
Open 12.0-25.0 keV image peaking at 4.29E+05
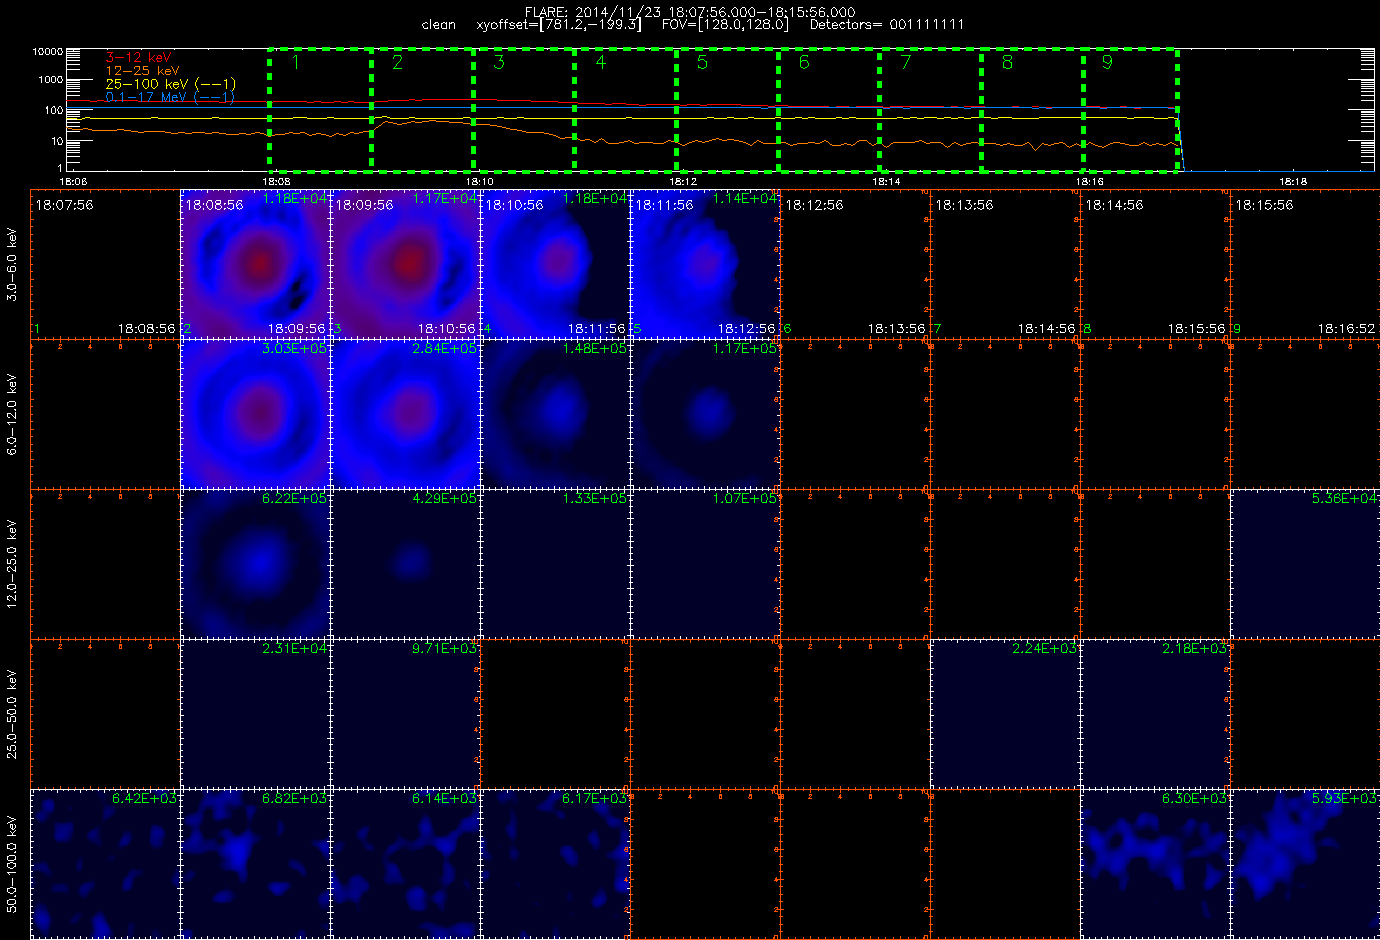pos(406,563)
